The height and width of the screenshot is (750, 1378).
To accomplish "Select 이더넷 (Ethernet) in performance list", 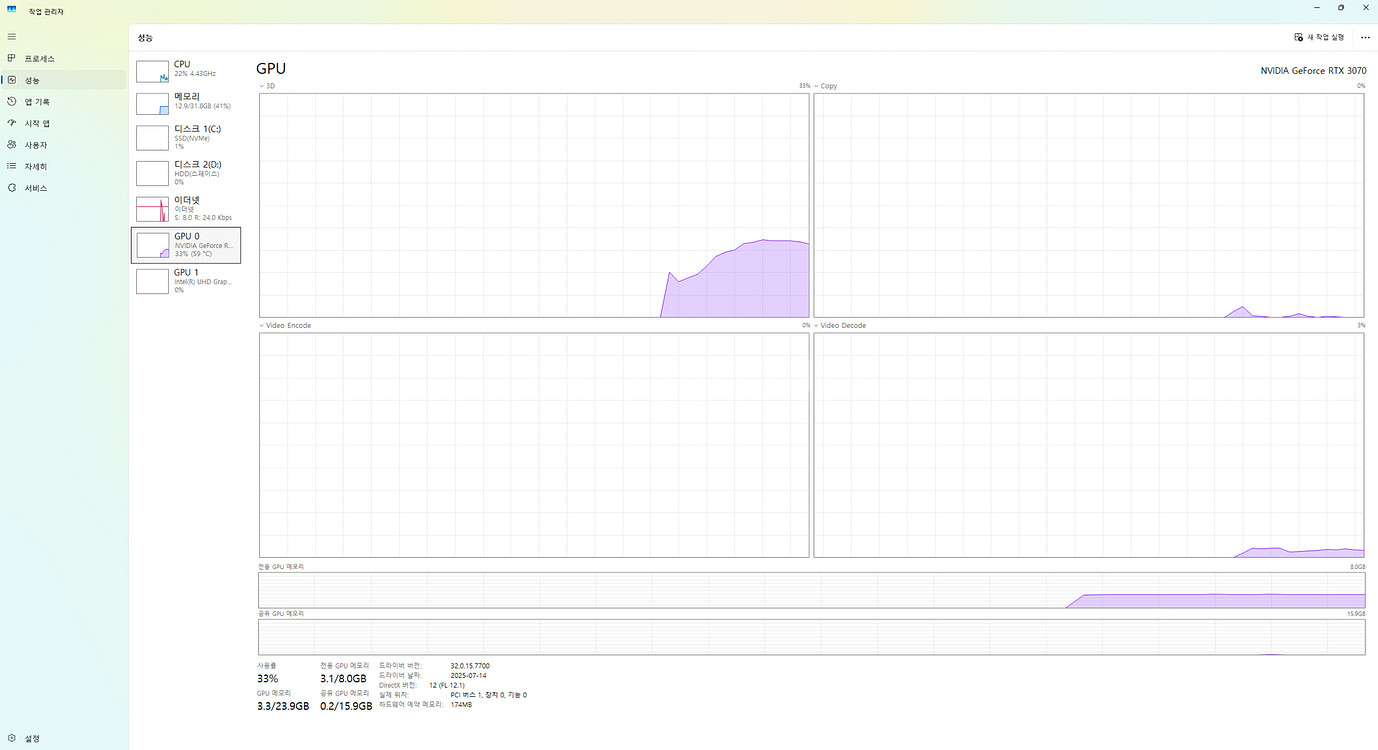I will pos(186,208).
